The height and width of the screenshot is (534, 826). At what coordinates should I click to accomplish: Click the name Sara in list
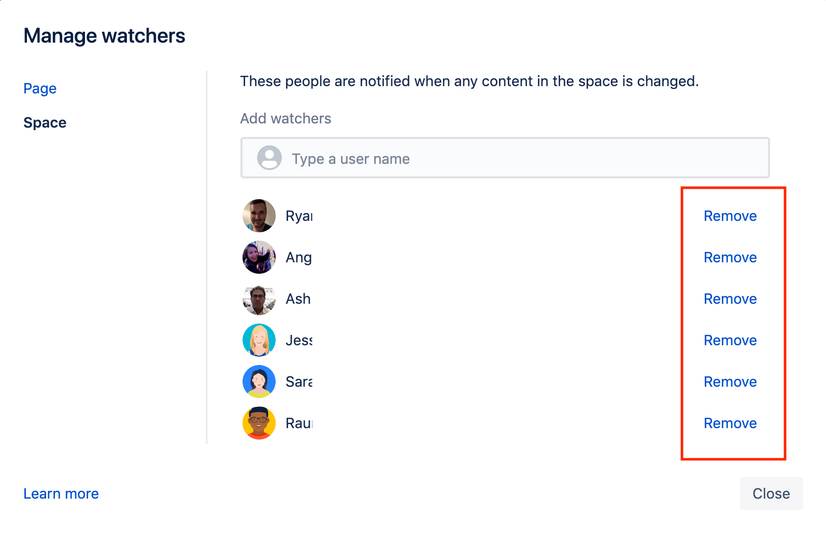(299, 382)
